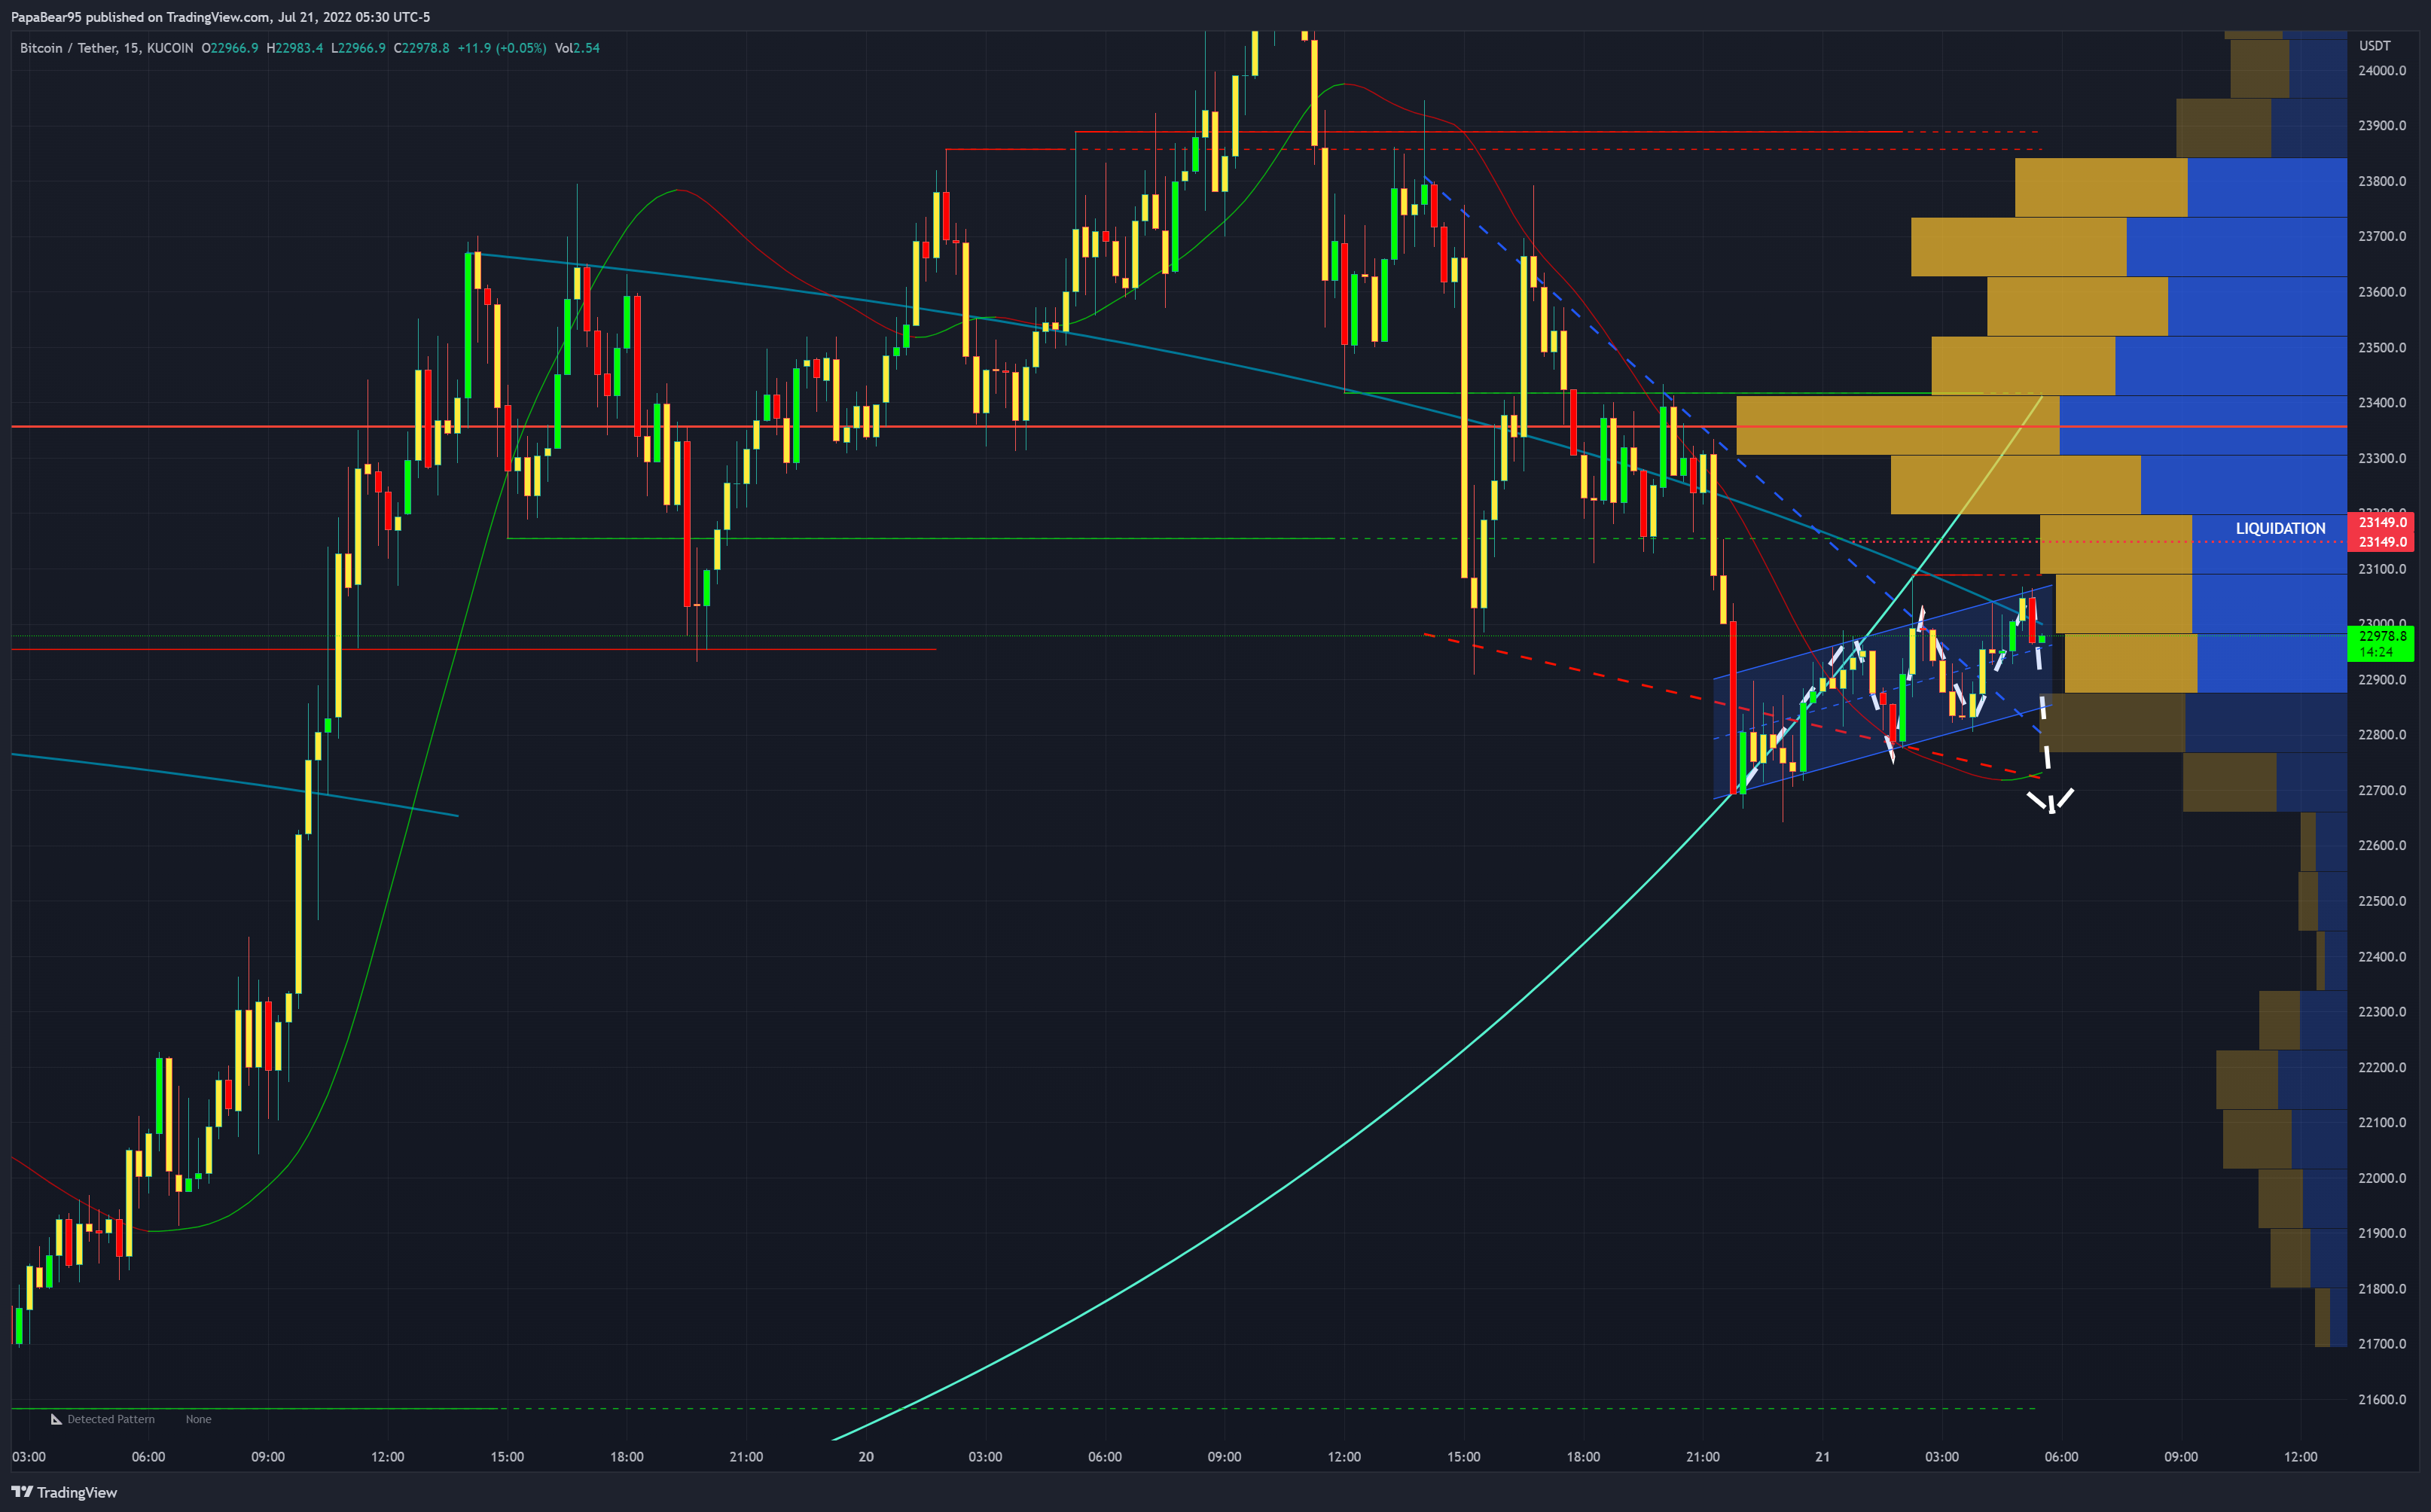Click the 23600.0 price axis label
This screenshot has width=2431, height=1512.
tap(2382, 292)
